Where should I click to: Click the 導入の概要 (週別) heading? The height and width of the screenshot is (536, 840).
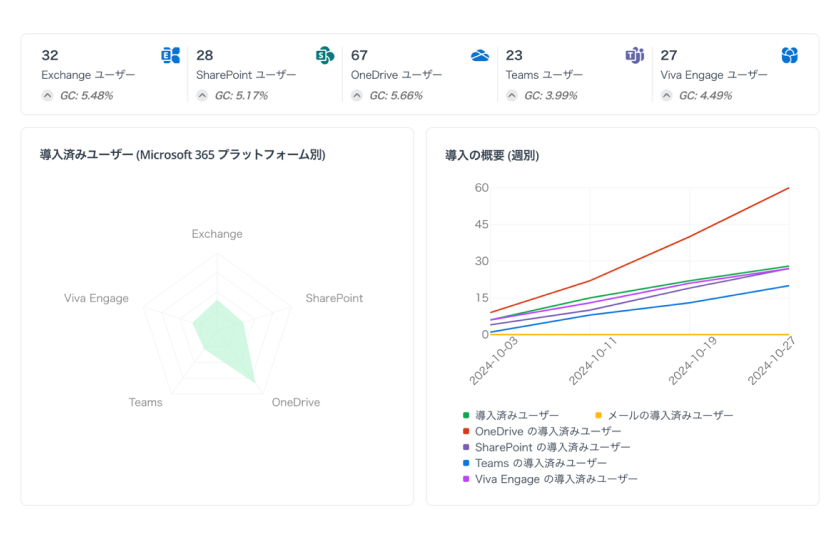(492, 155)
